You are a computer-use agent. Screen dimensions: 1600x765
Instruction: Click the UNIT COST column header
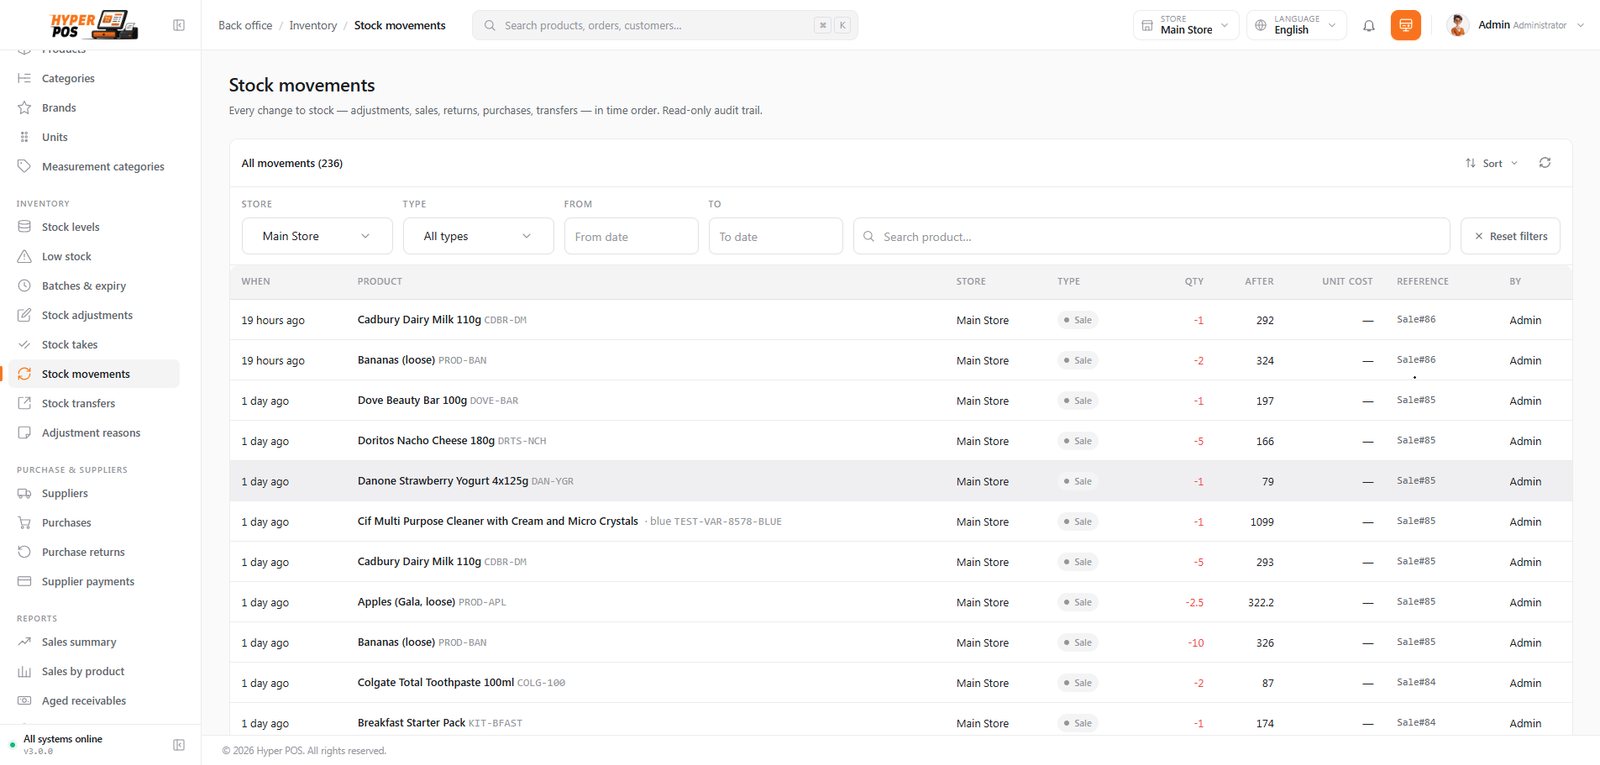[1347, 282]
